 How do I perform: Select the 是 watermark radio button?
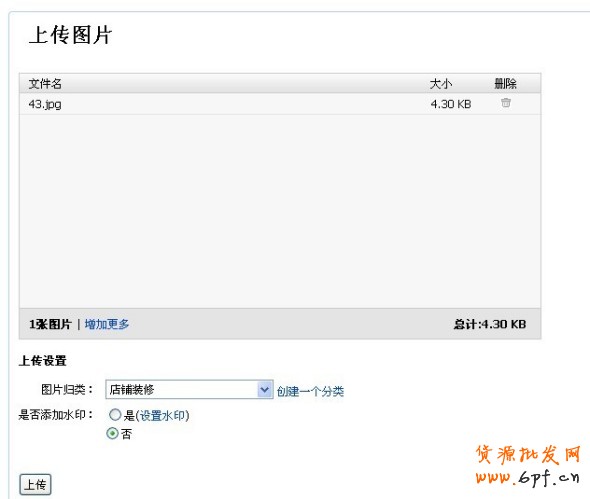(x=115, y=415)
